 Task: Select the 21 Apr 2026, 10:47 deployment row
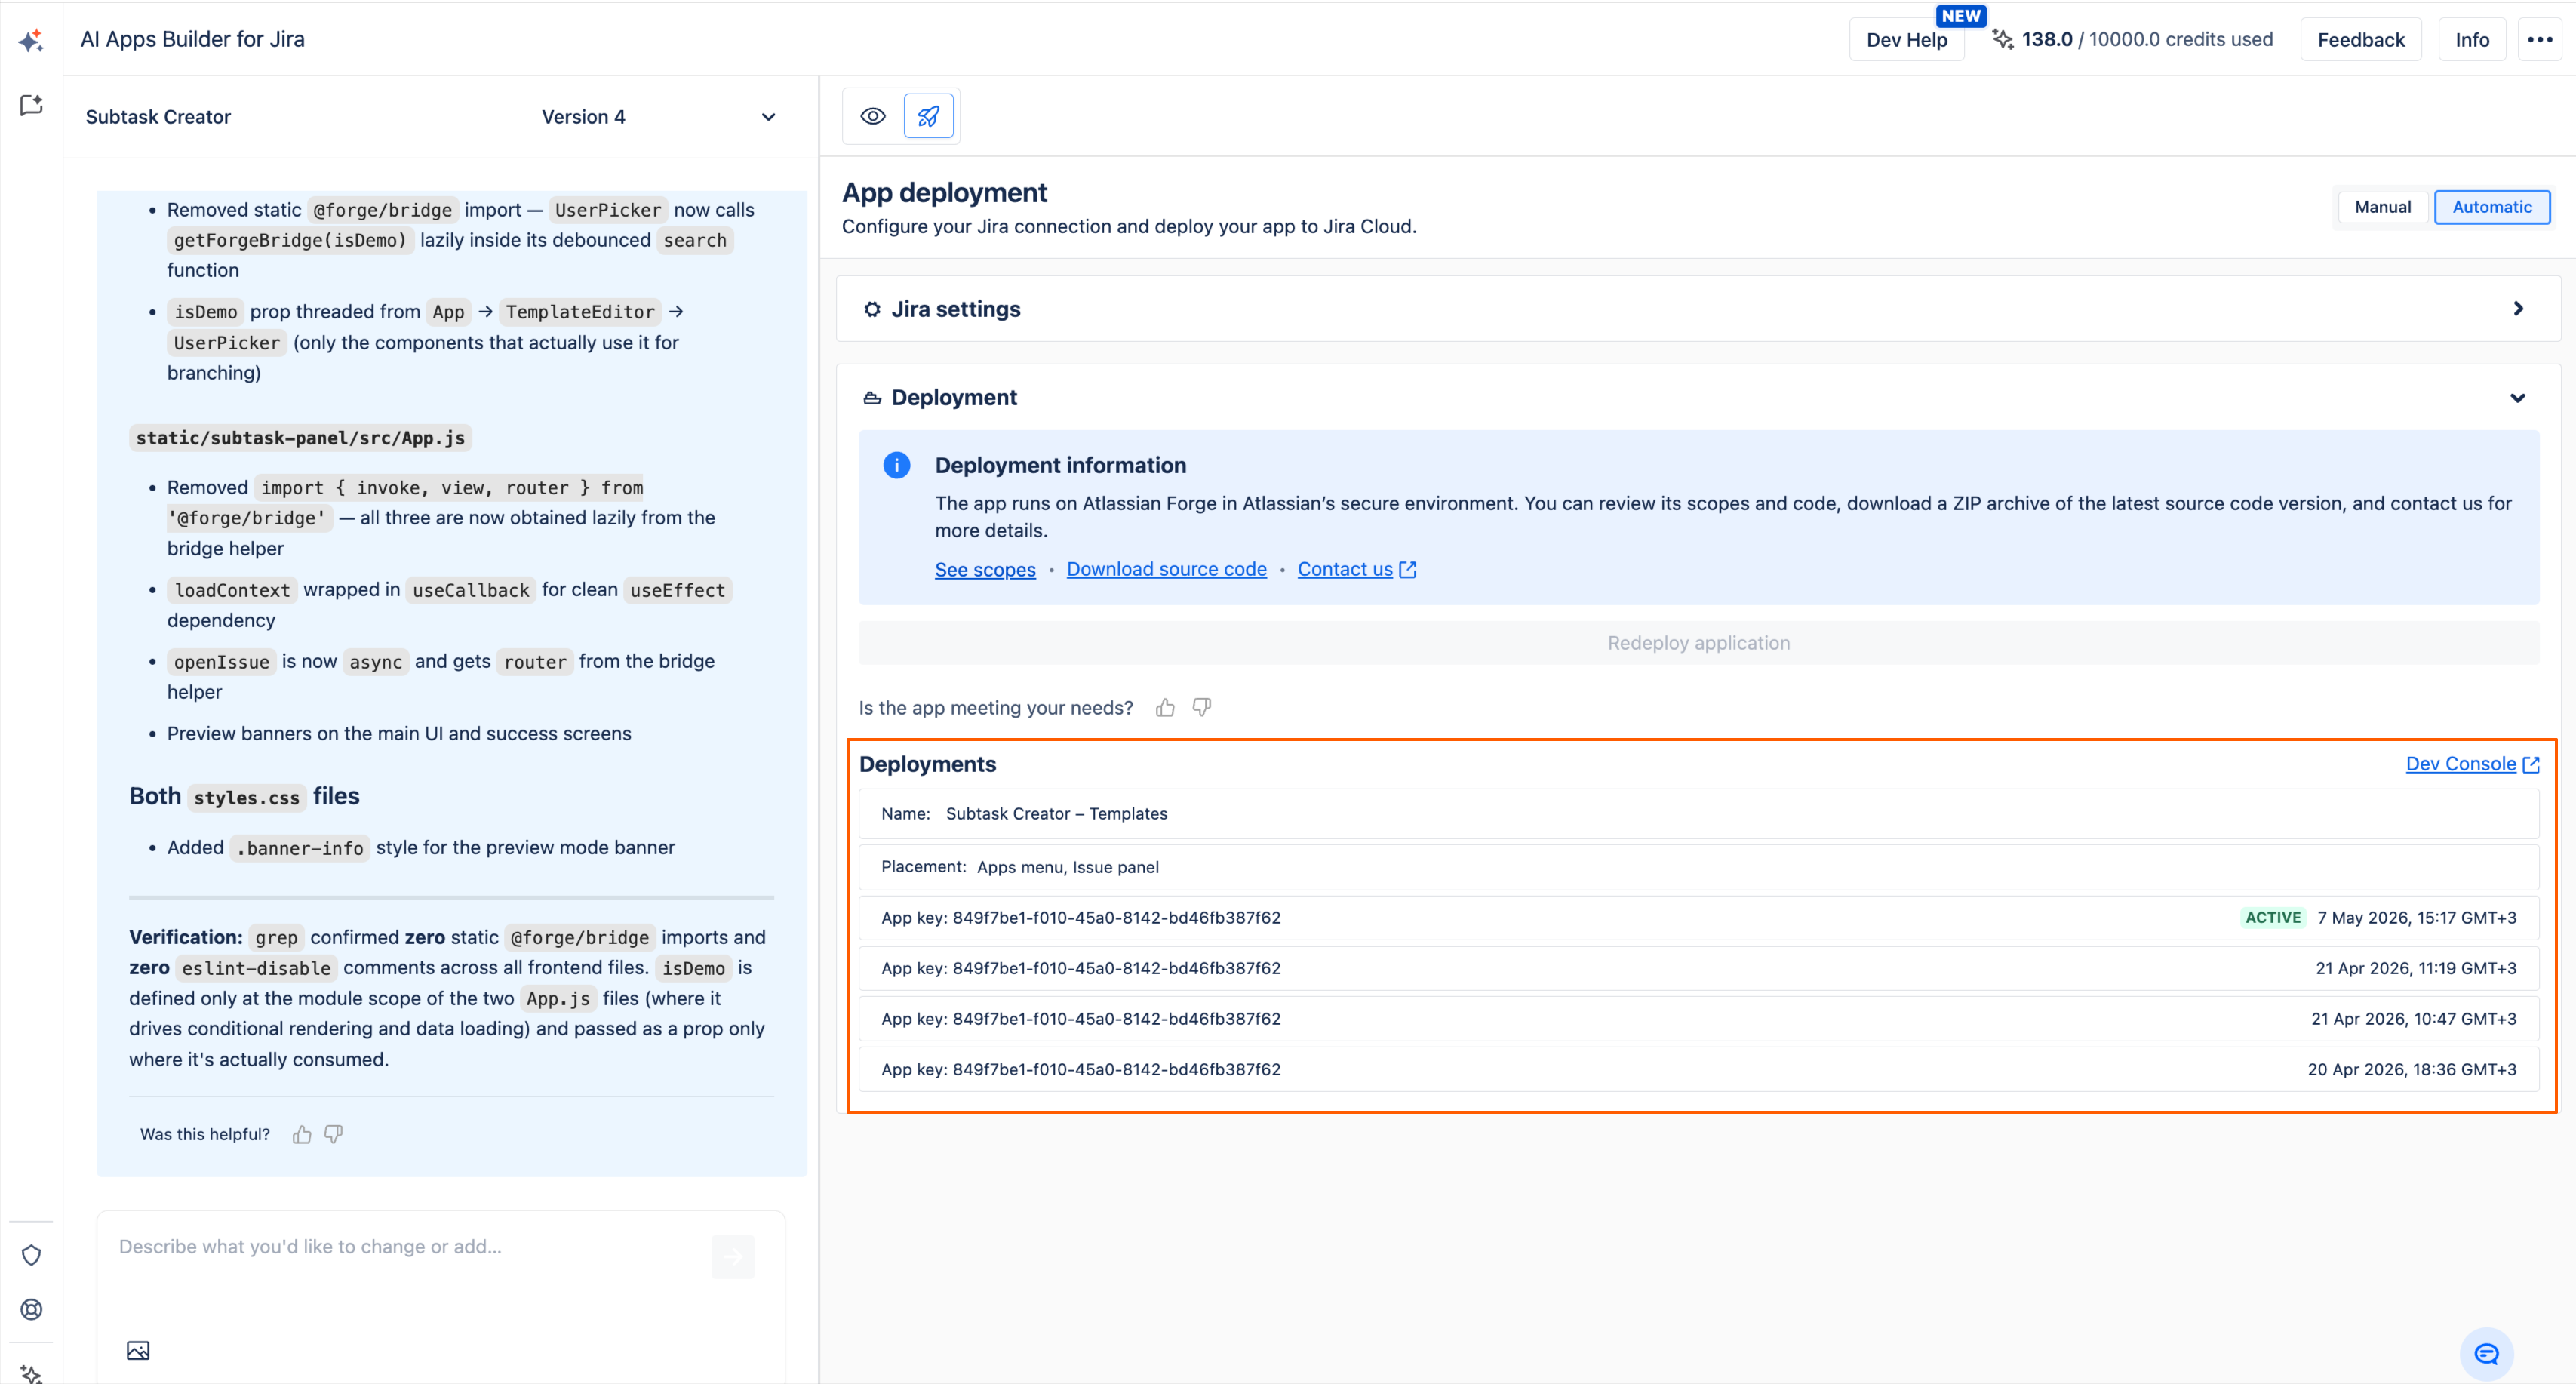[x=1699, y=1019]
